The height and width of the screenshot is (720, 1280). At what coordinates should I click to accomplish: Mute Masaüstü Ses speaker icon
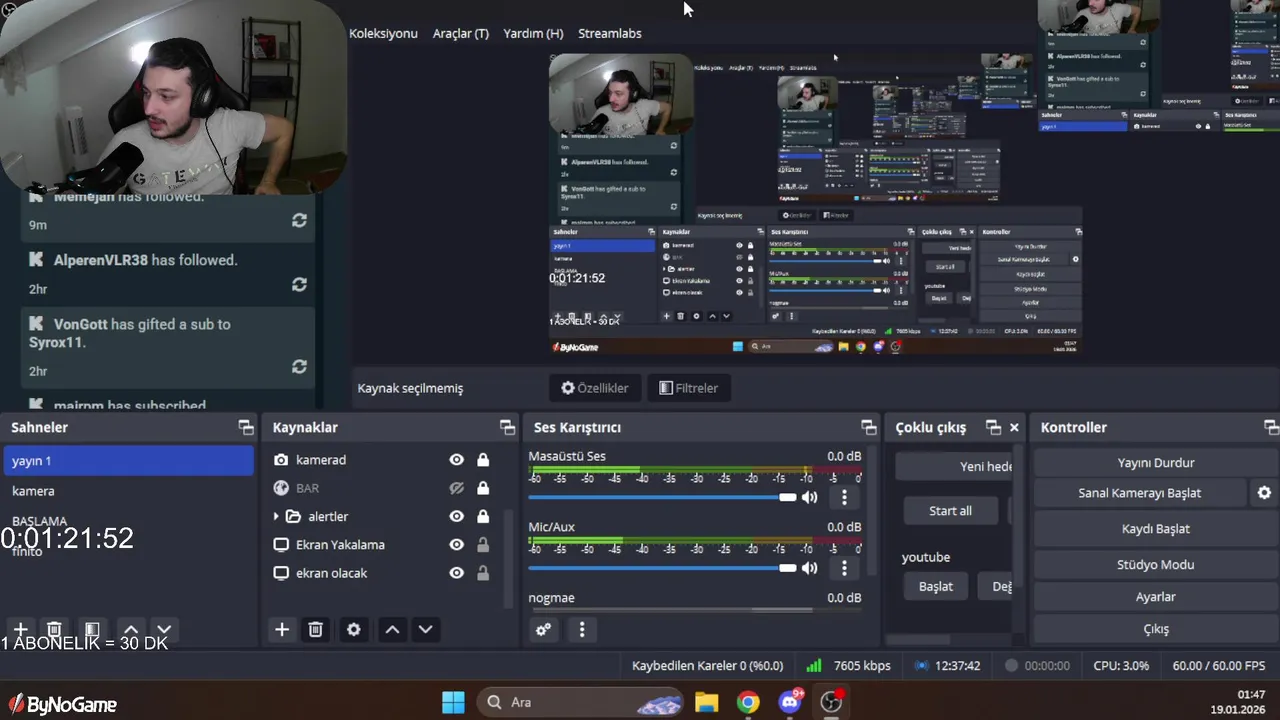809,497
